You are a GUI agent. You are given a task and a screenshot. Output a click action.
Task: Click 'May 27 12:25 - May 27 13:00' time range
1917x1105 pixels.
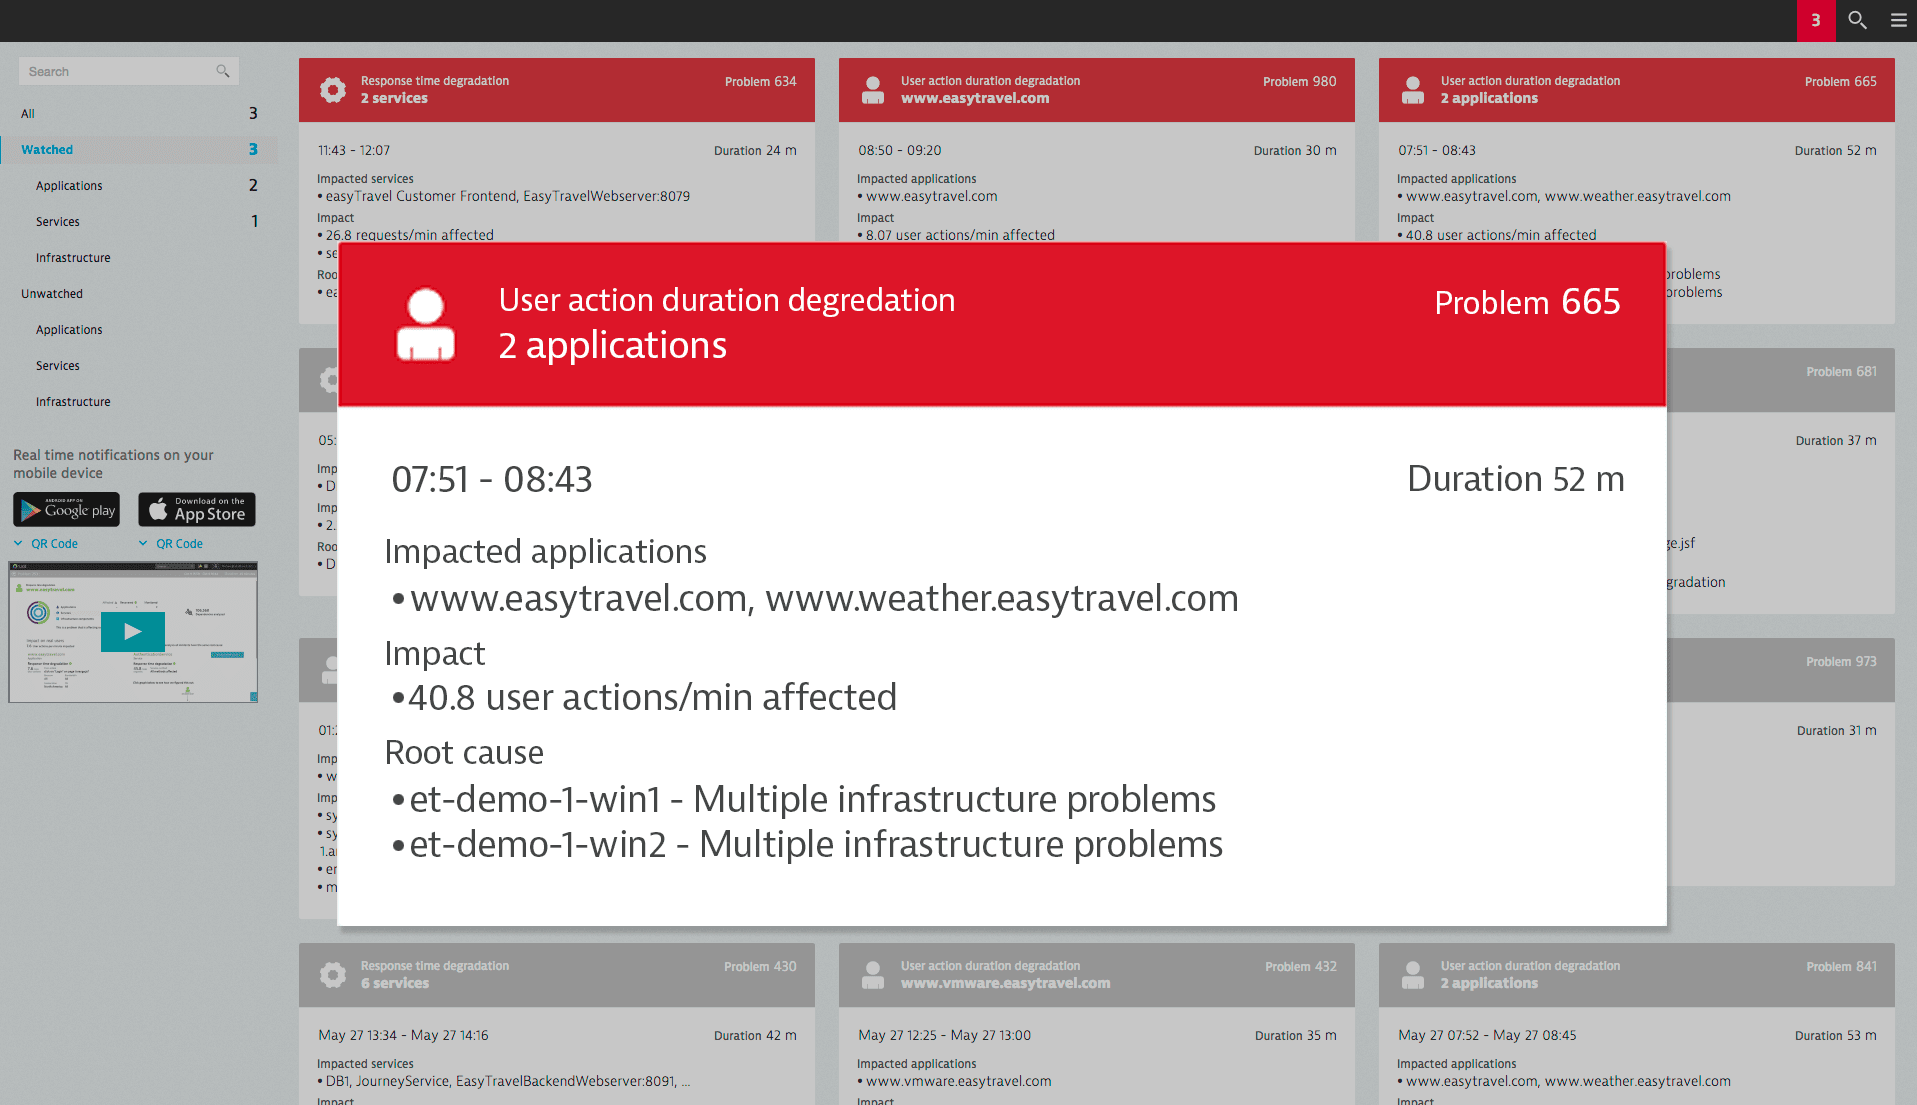944,1035
